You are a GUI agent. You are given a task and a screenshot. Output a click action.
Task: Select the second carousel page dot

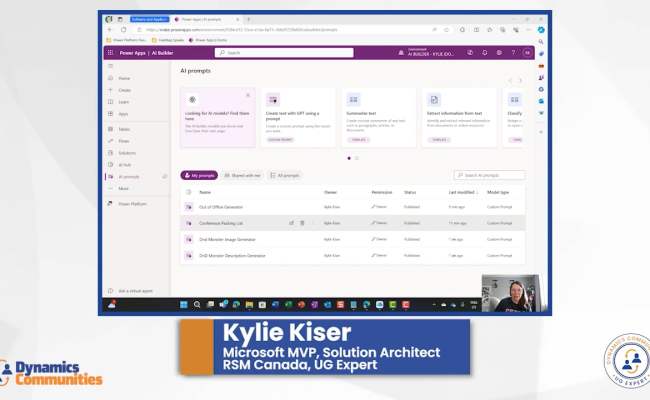coord(357,158)
